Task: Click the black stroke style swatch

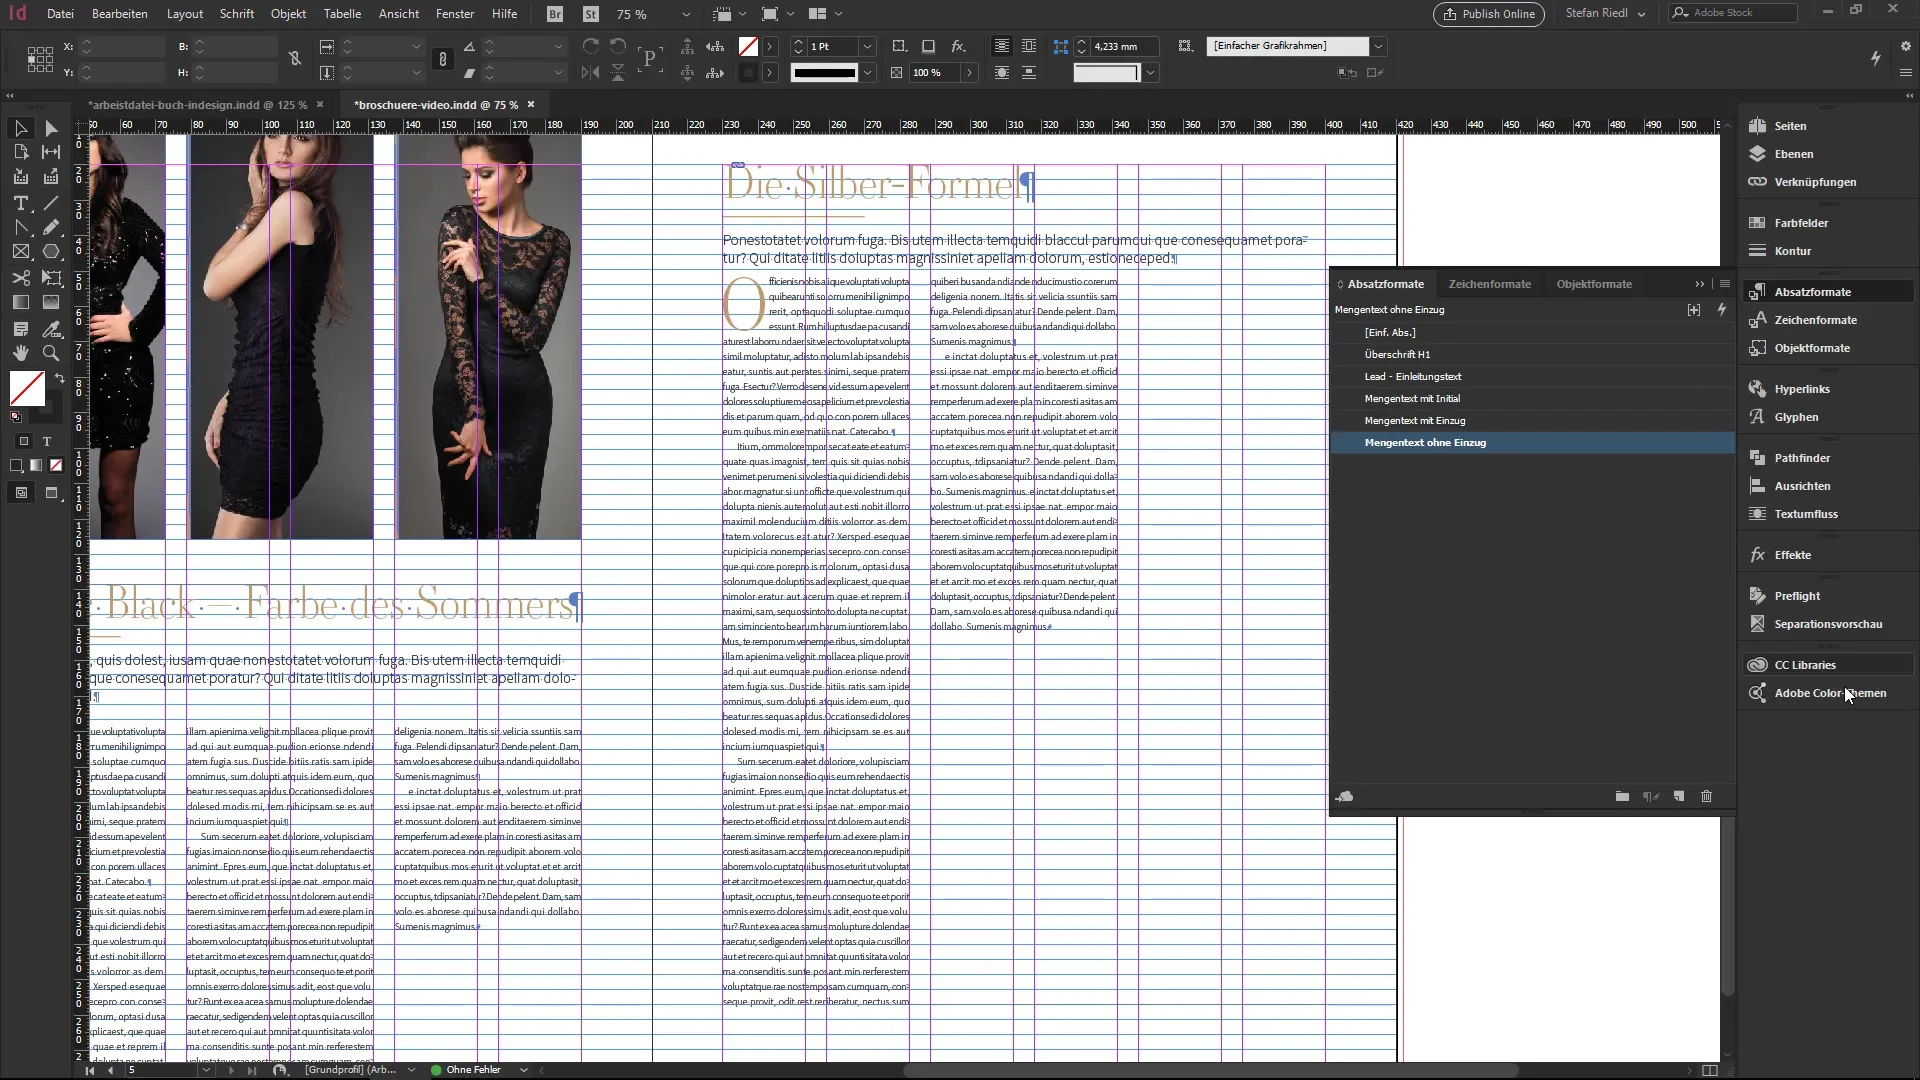Action: [x=825, y=73]
